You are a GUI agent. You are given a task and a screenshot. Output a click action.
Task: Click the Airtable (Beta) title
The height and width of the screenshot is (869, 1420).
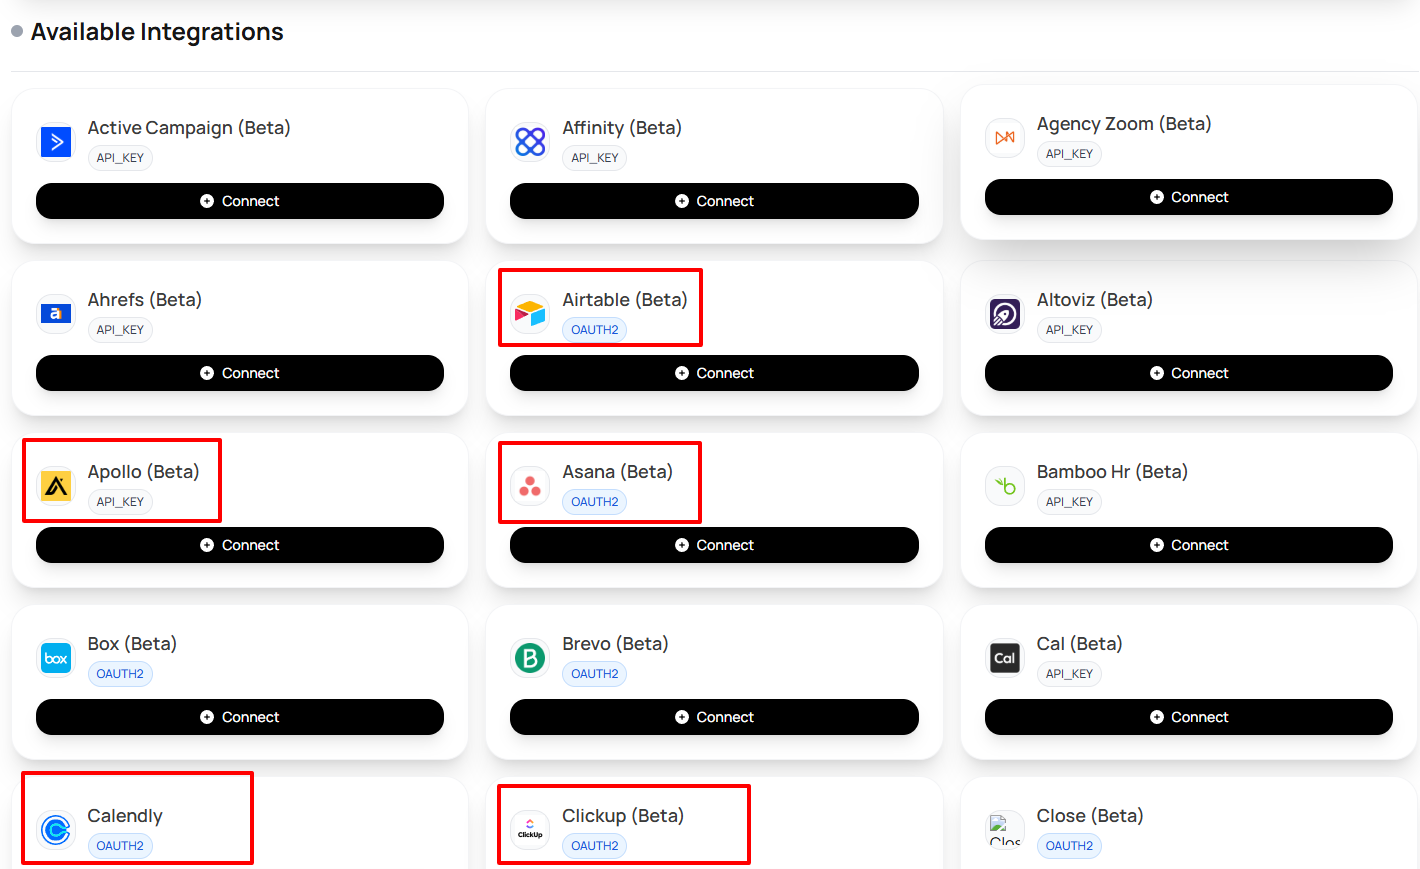click(x=625, y=300)
